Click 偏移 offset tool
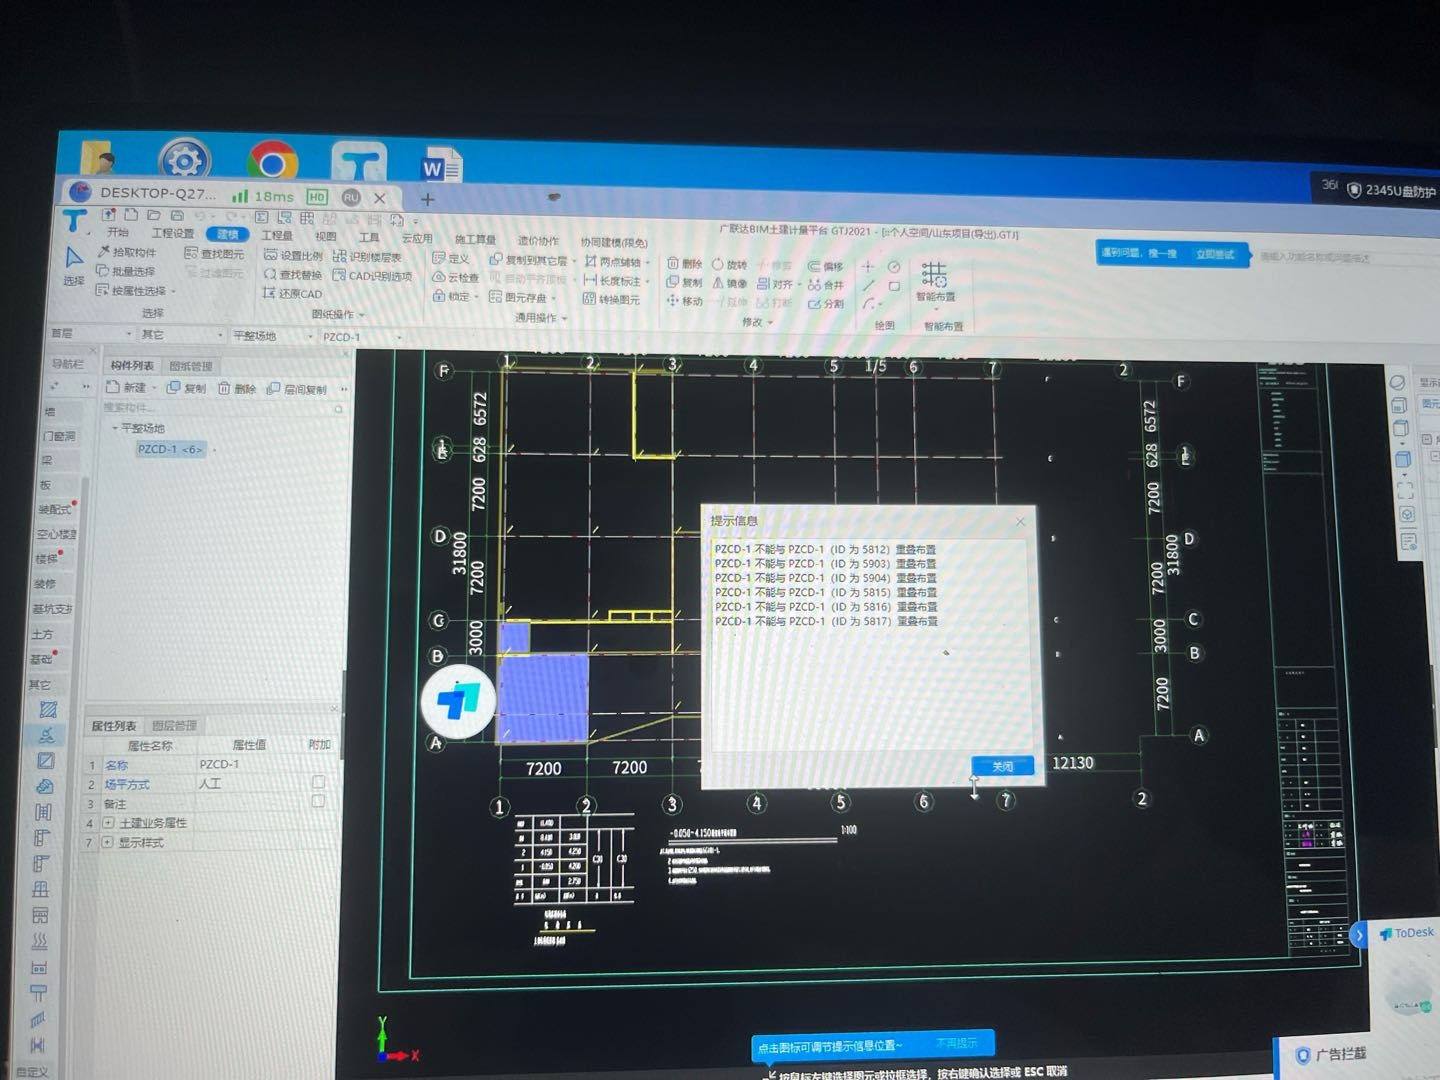Screen dimensions: 1440x1080 (x=826, y=267)
